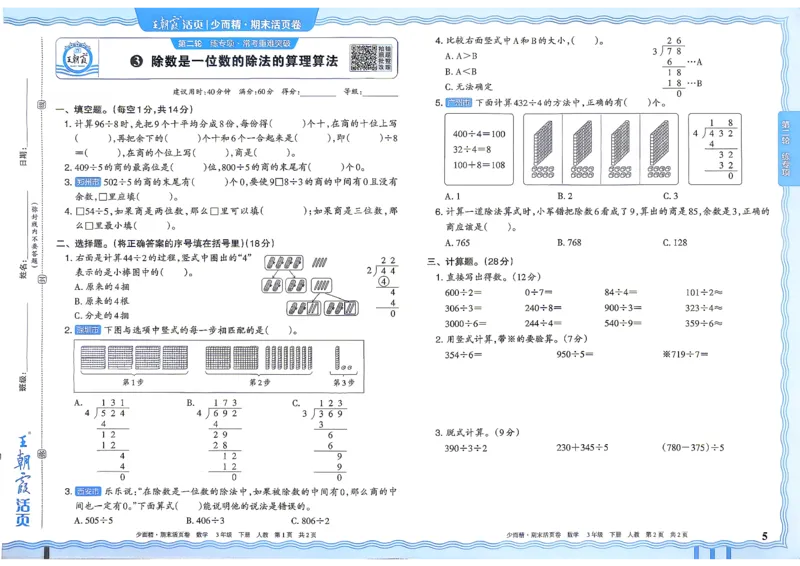The width and height of the screenshot is (800, 566).
Task: Select option C. 3 under question 5
Action: click(x=670, y=196)
